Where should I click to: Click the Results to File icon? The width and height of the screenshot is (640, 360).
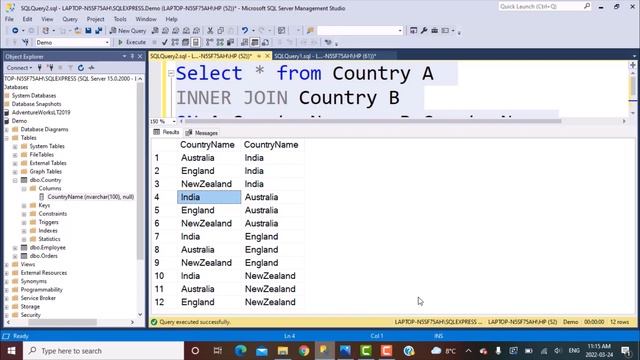click(x=265, y=42)
